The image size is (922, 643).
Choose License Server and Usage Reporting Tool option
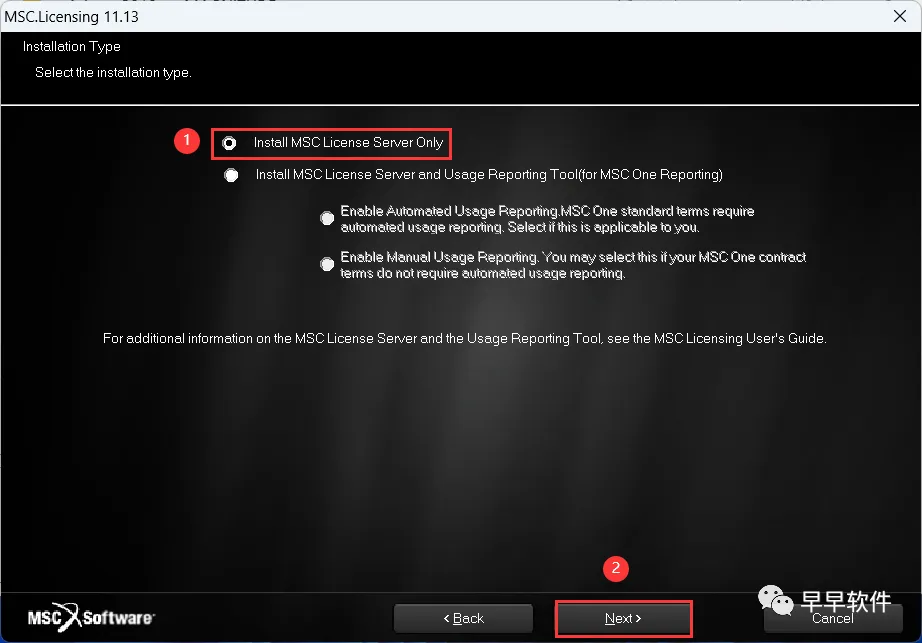231,175
